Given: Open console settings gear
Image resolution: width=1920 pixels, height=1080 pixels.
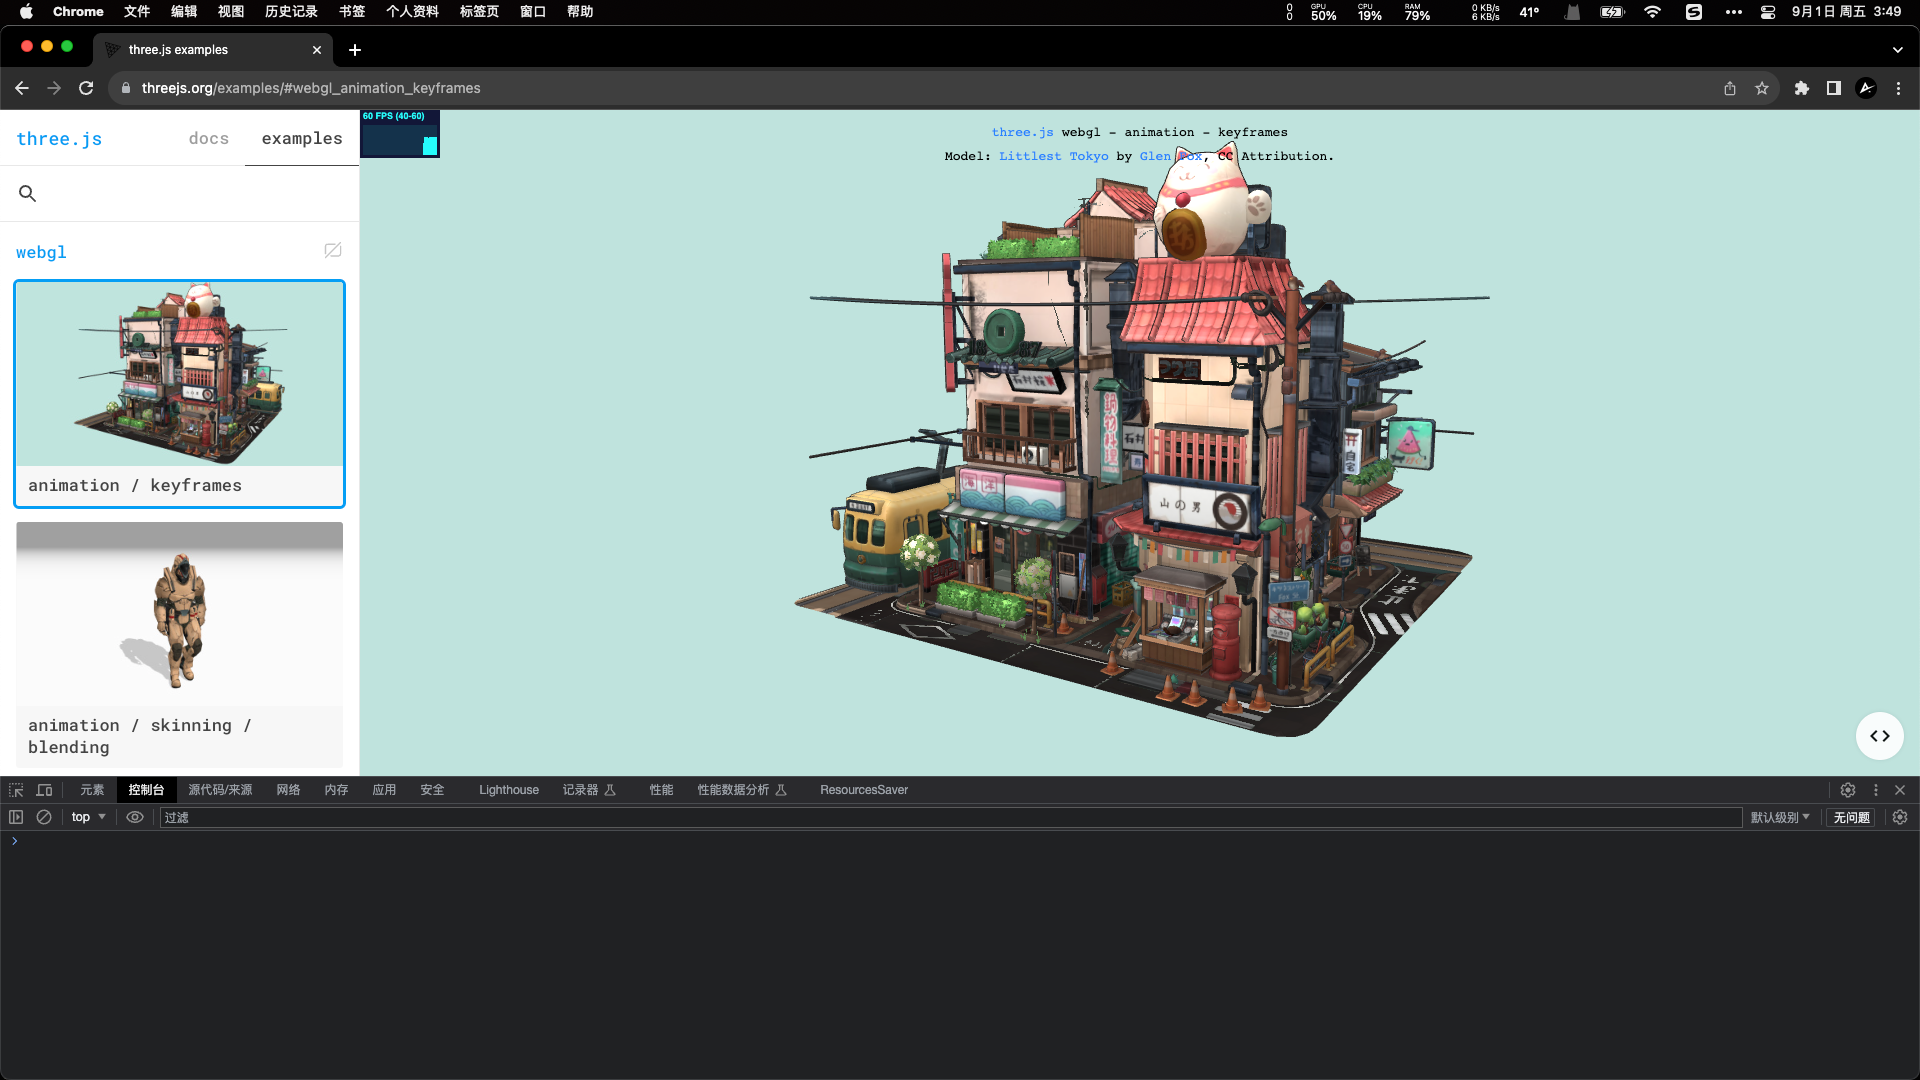Looking at the screenshot, I should click(1900, 817).
